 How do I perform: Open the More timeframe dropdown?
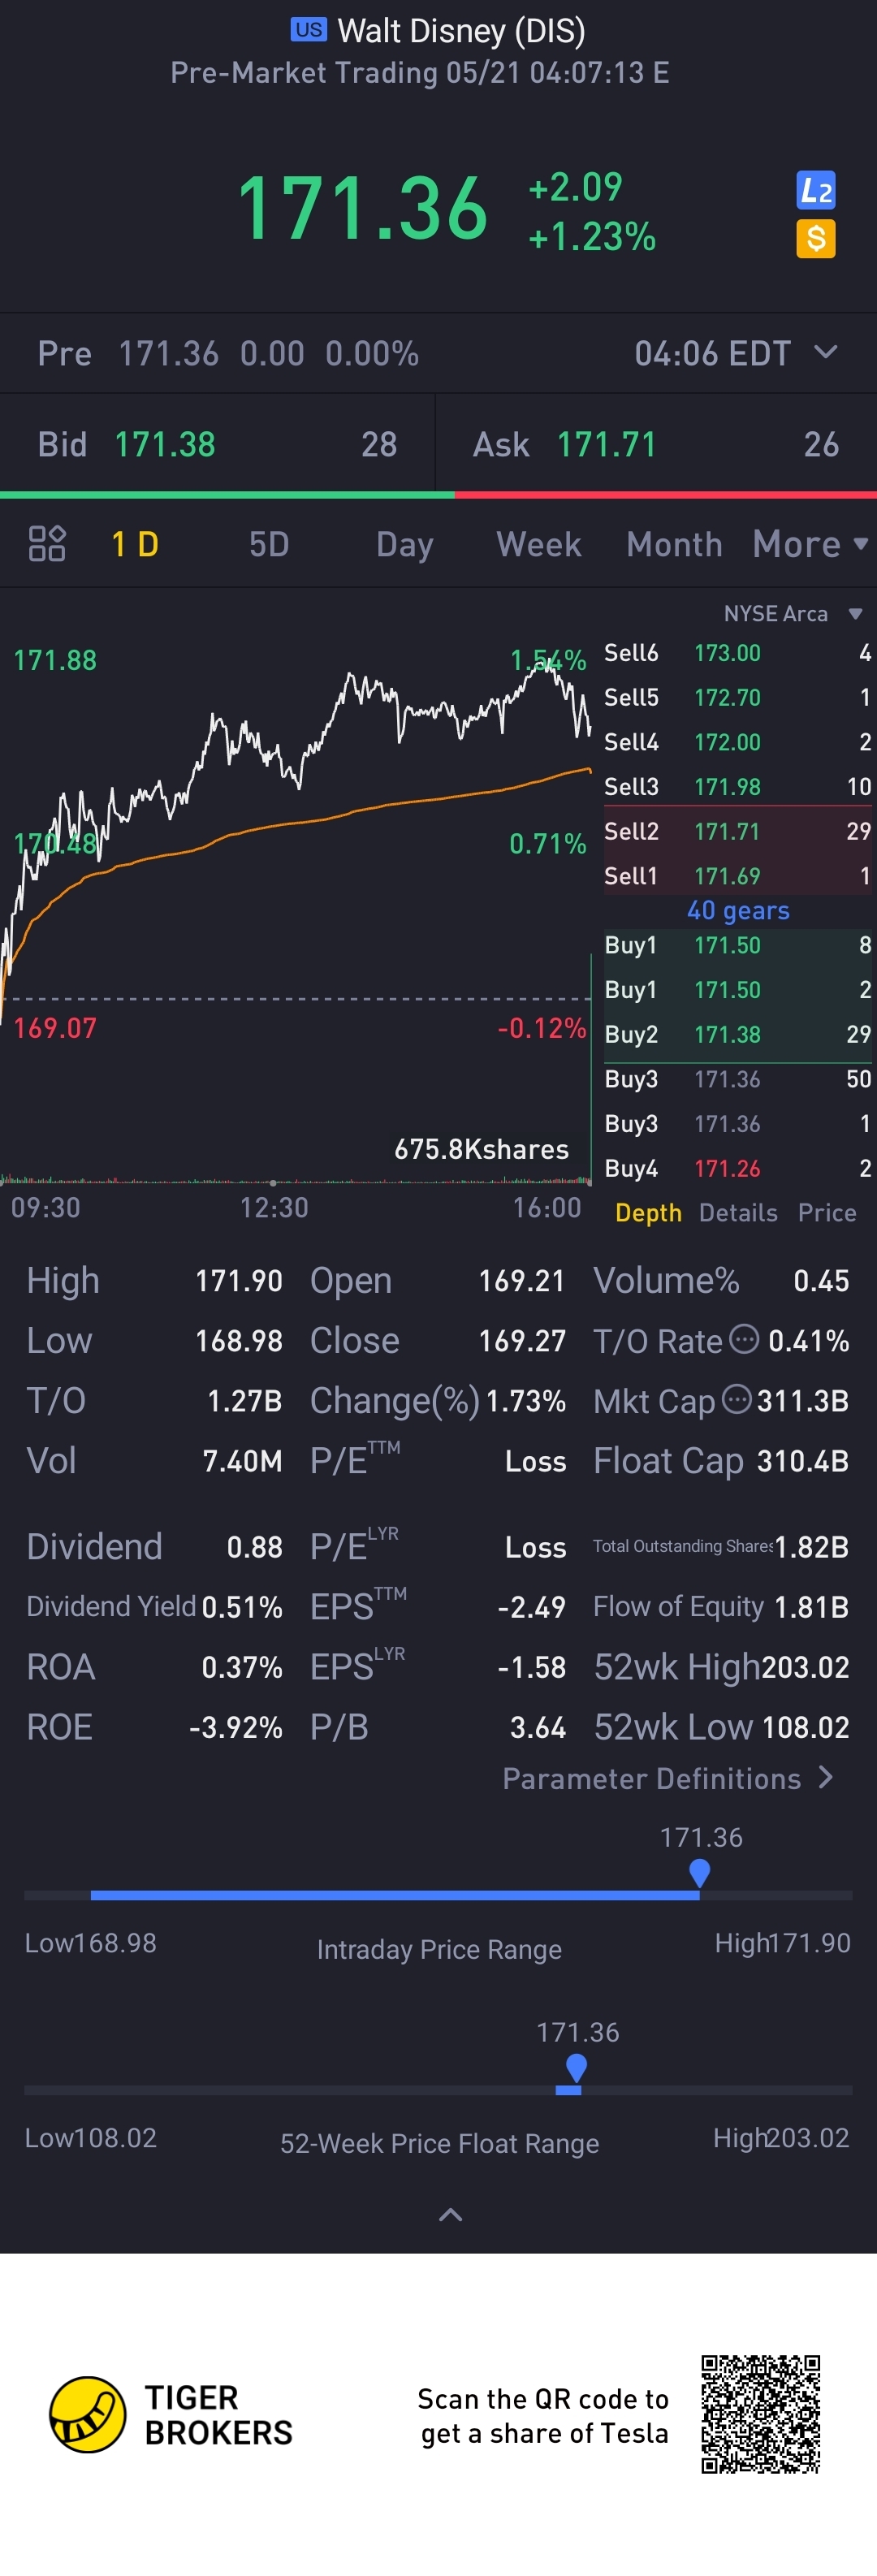point(810,544)
